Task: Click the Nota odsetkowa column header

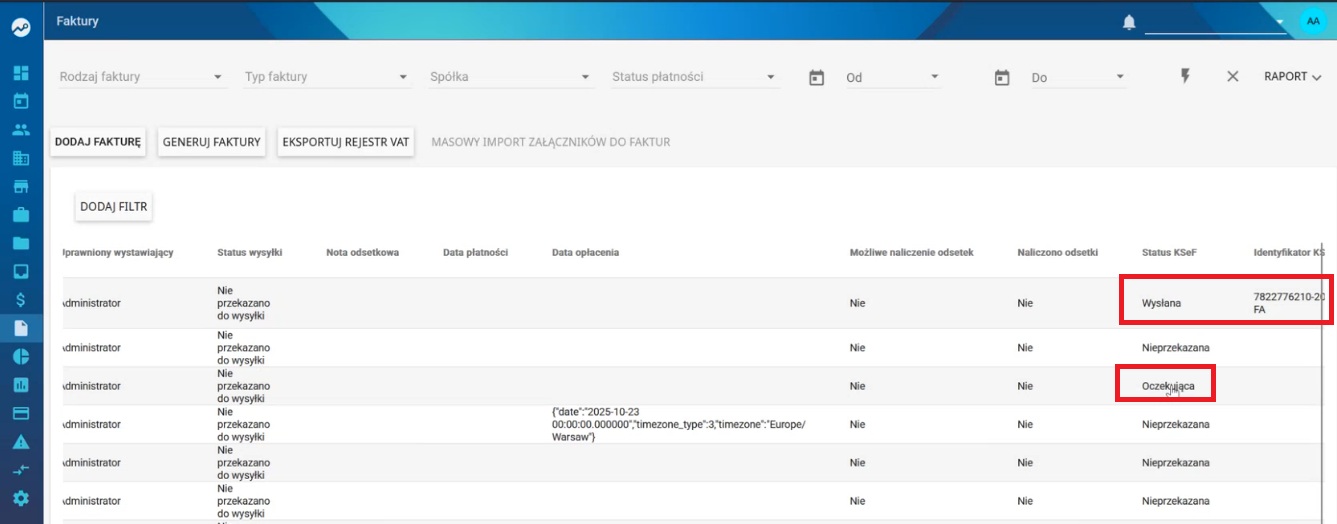Action: tap(363, 252)
